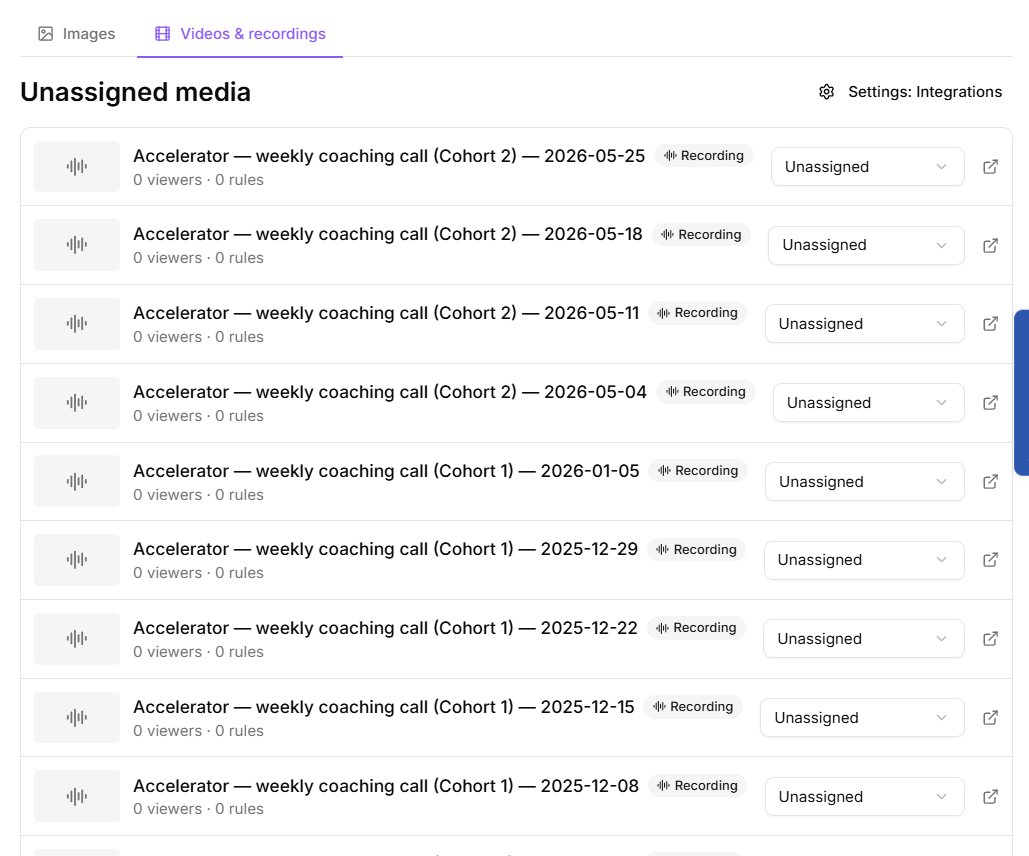The height and width of the screenshot is (856, 1029).
Task: Click audio thumbnail of 2026-05-25 call
Action: point(77,167)
